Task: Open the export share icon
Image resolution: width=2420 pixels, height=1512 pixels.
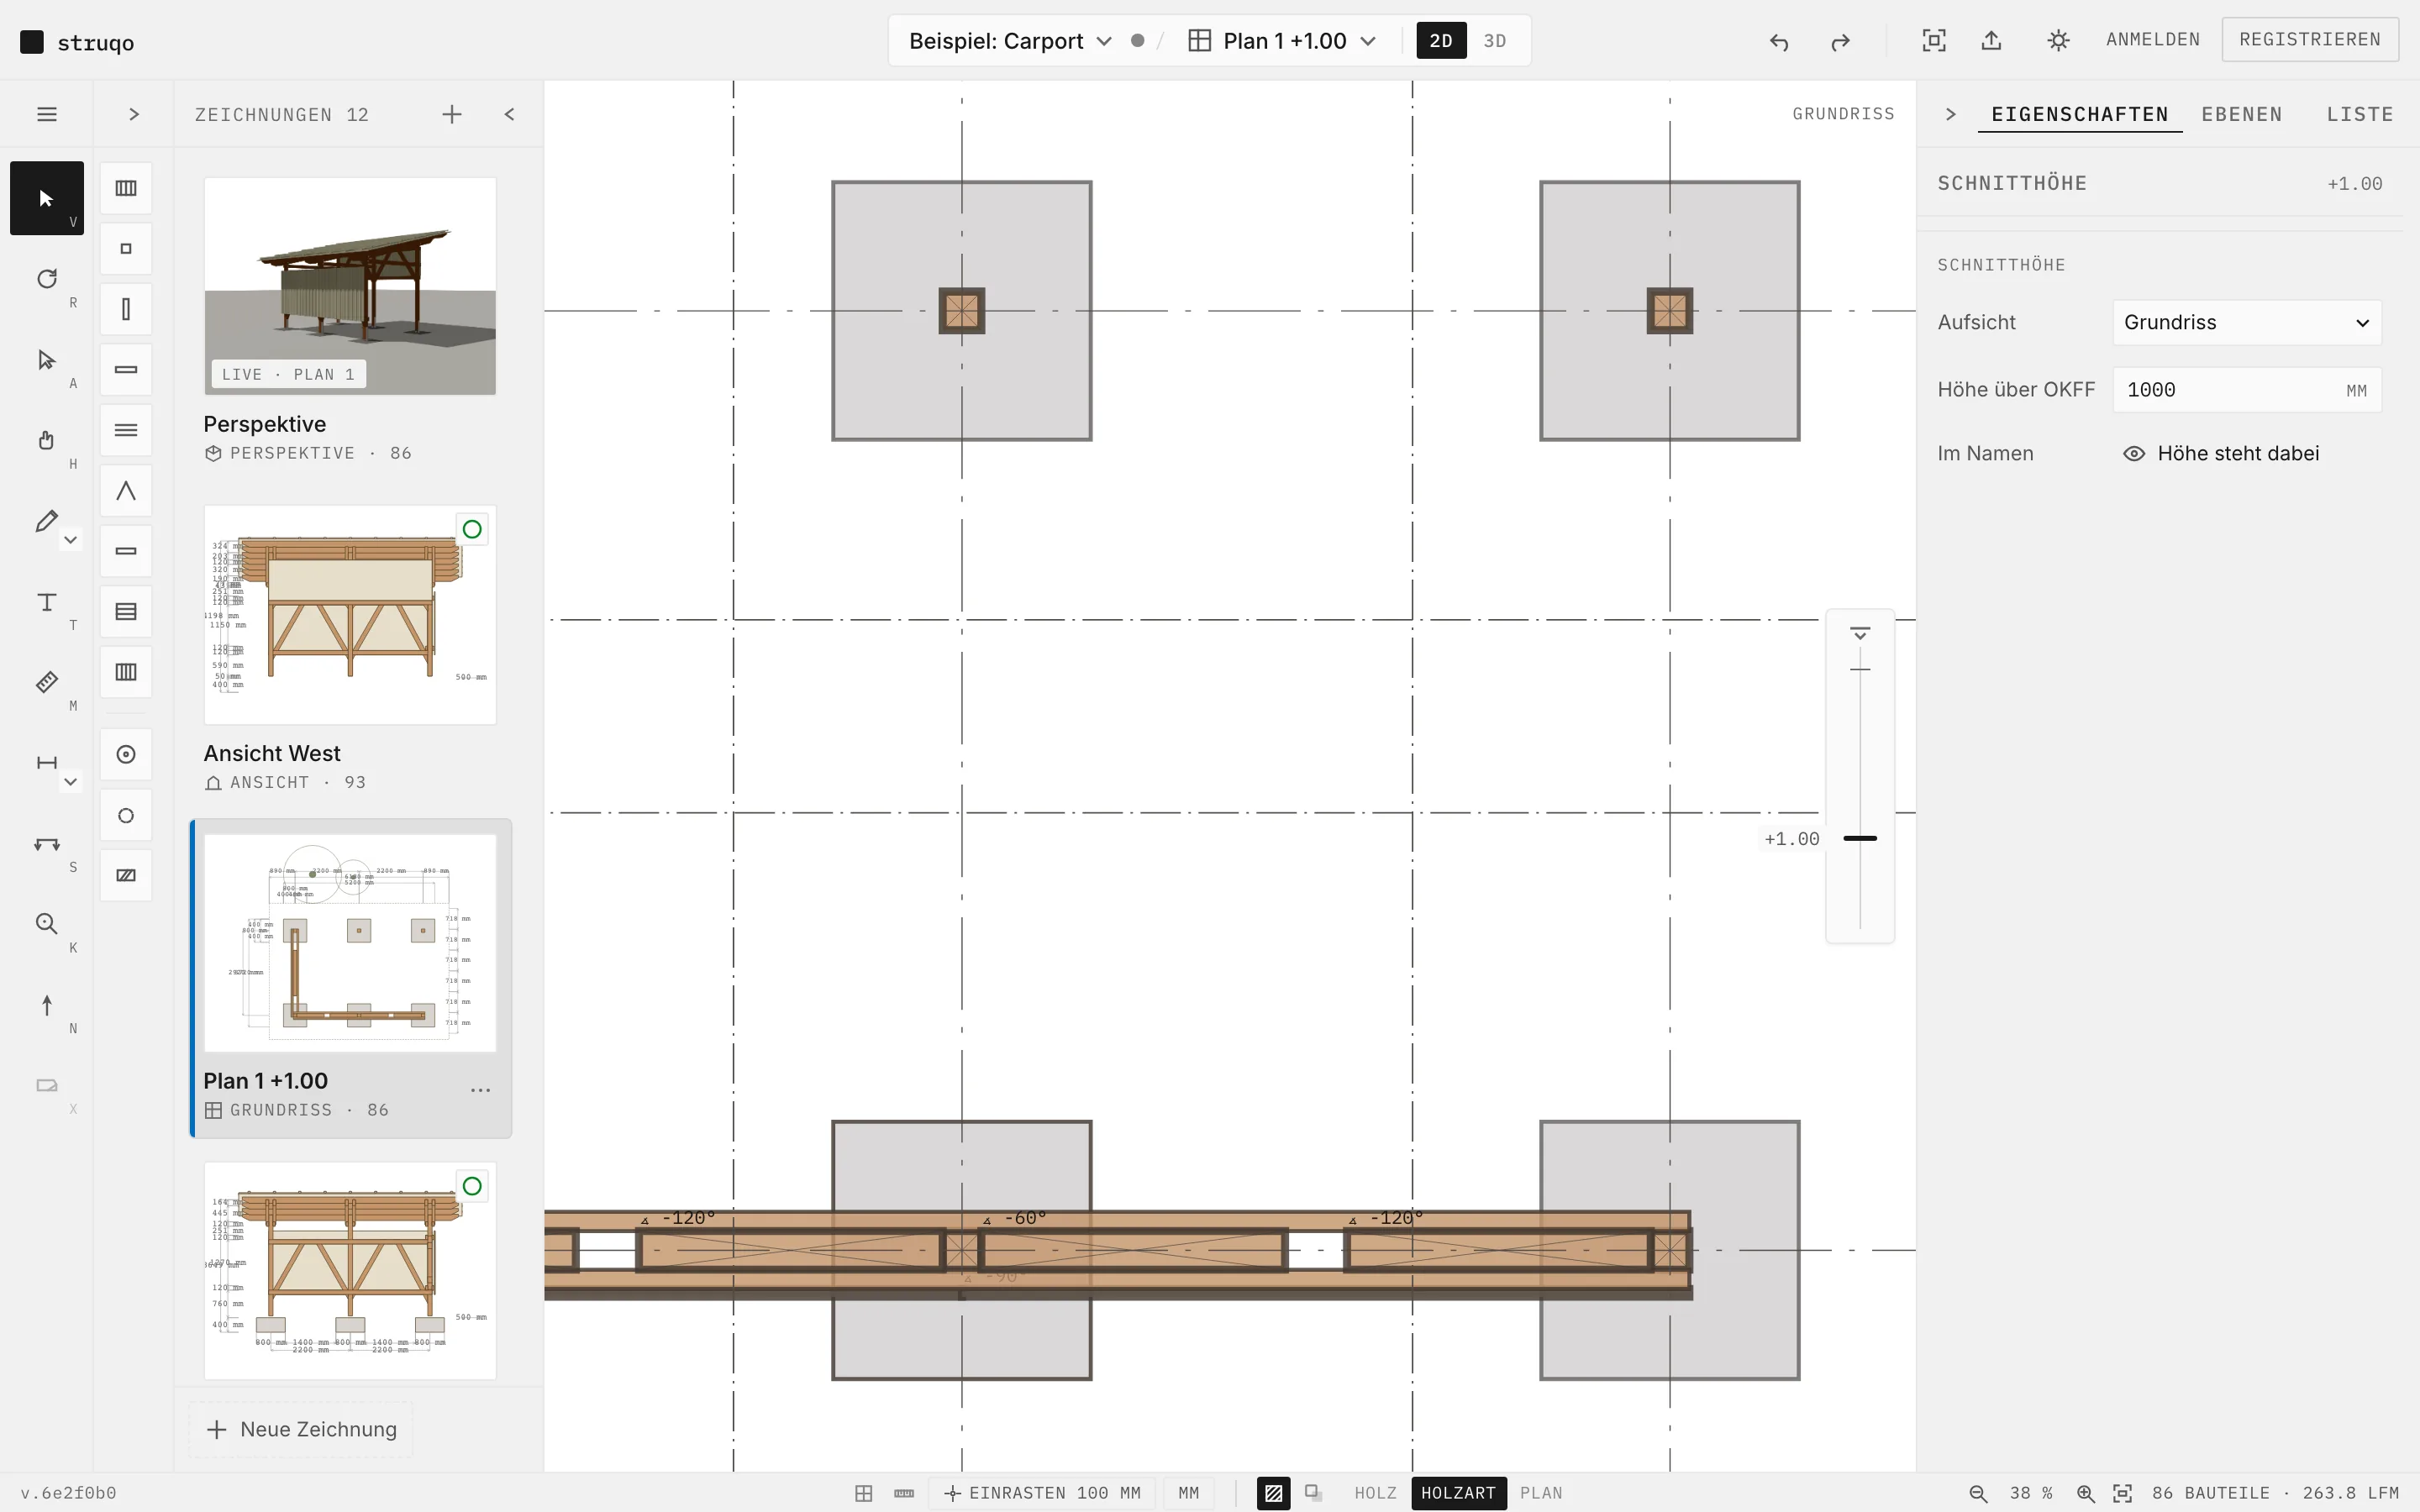Action: (x=1991, y=40)
